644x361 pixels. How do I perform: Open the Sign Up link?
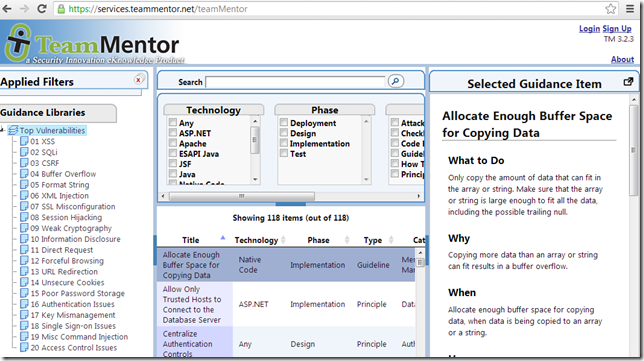pyautogui.click(x=617, y=28)
